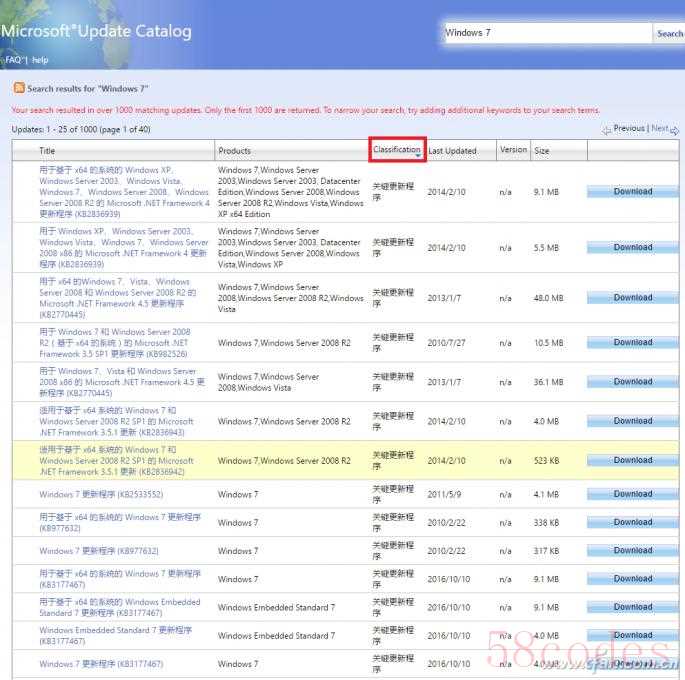
Task: Click the RSS feed icon beside search results
Action: pos(19,88)
